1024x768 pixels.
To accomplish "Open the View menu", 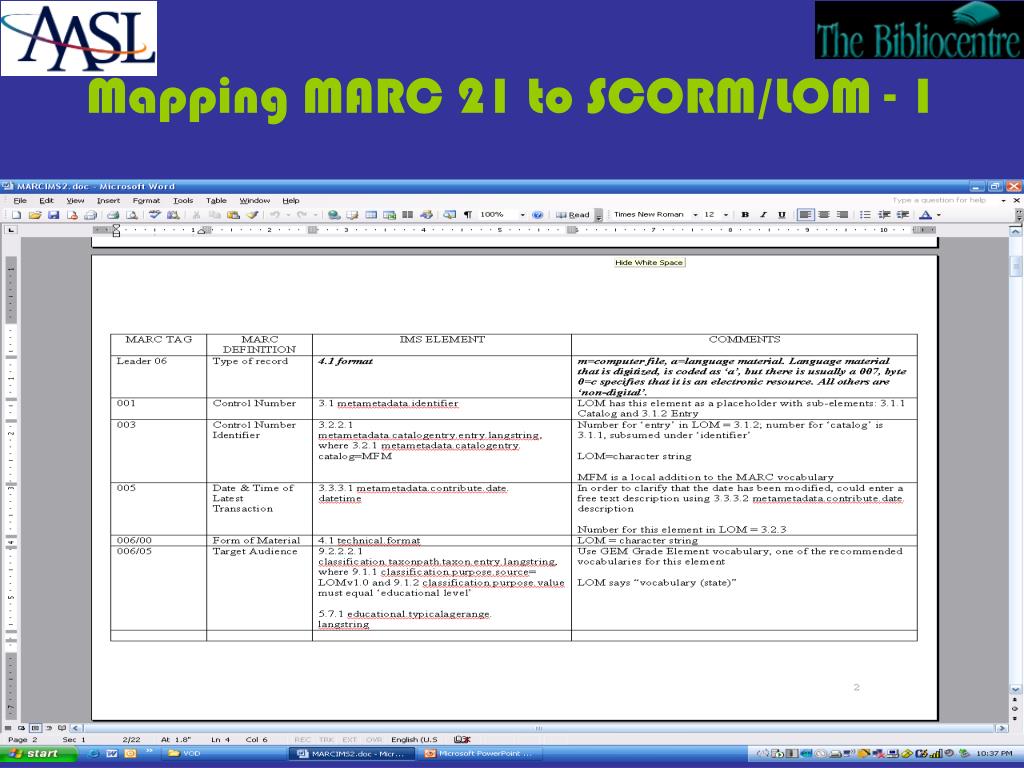I will 75,200.
